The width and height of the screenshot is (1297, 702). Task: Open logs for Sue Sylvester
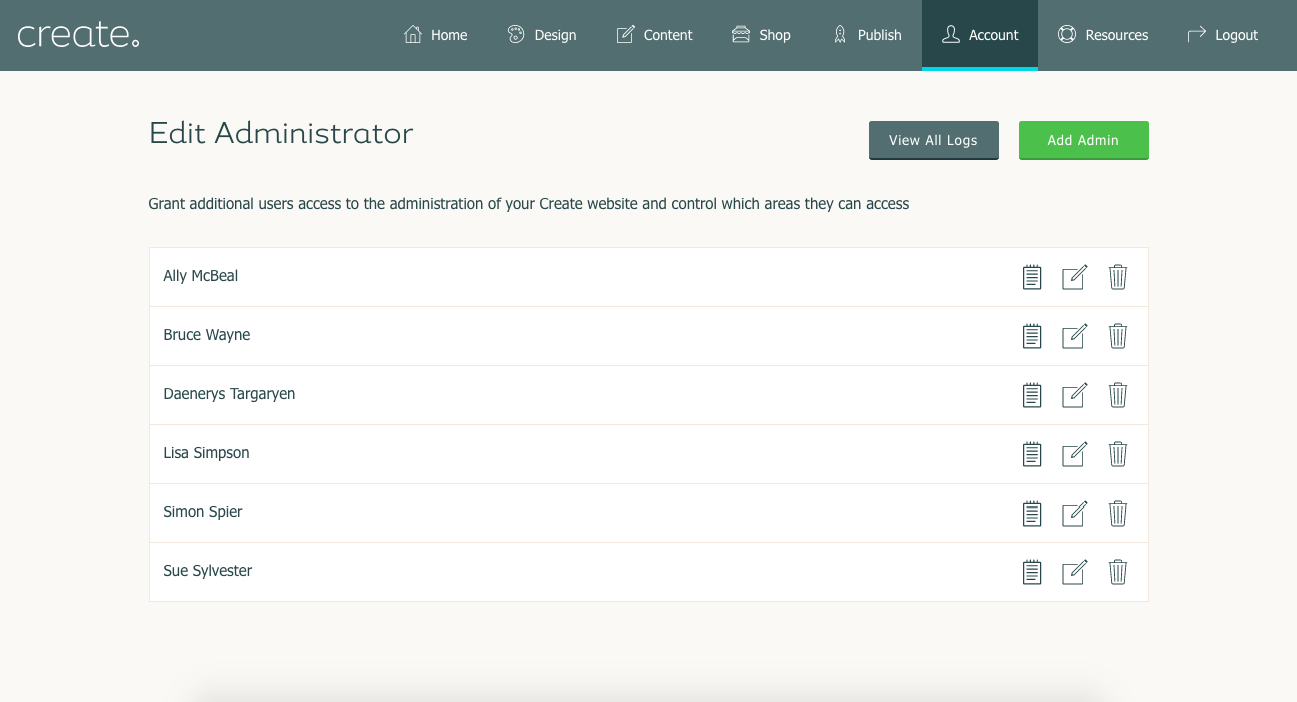(x=1032, y=572)
